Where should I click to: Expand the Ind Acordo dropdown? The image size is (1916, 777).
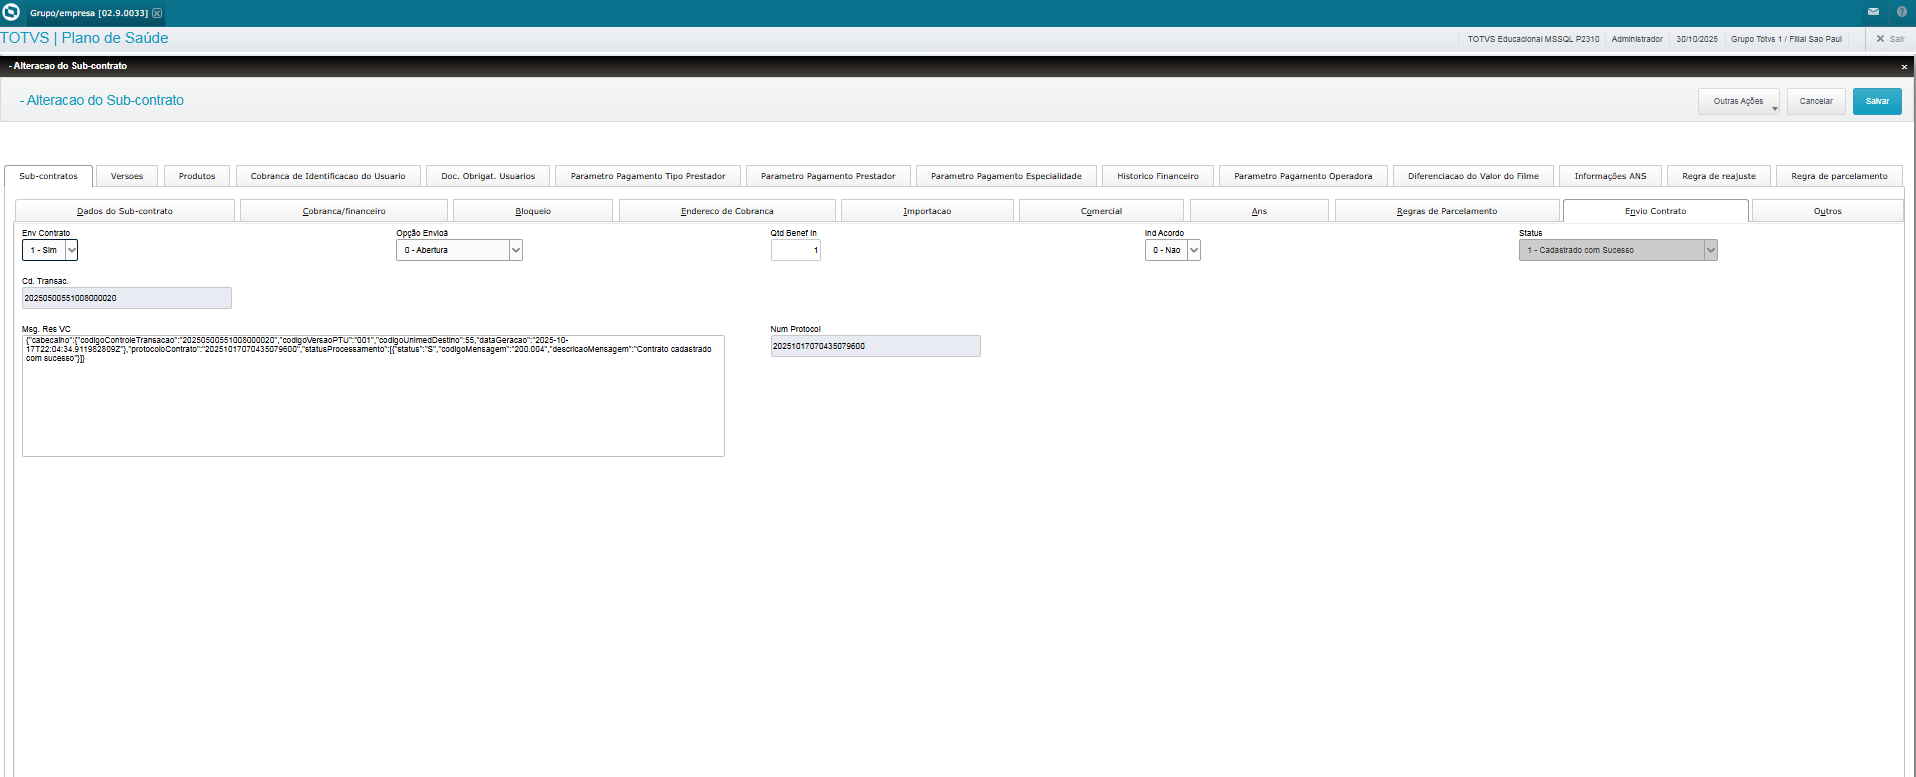pos(1194,250)
